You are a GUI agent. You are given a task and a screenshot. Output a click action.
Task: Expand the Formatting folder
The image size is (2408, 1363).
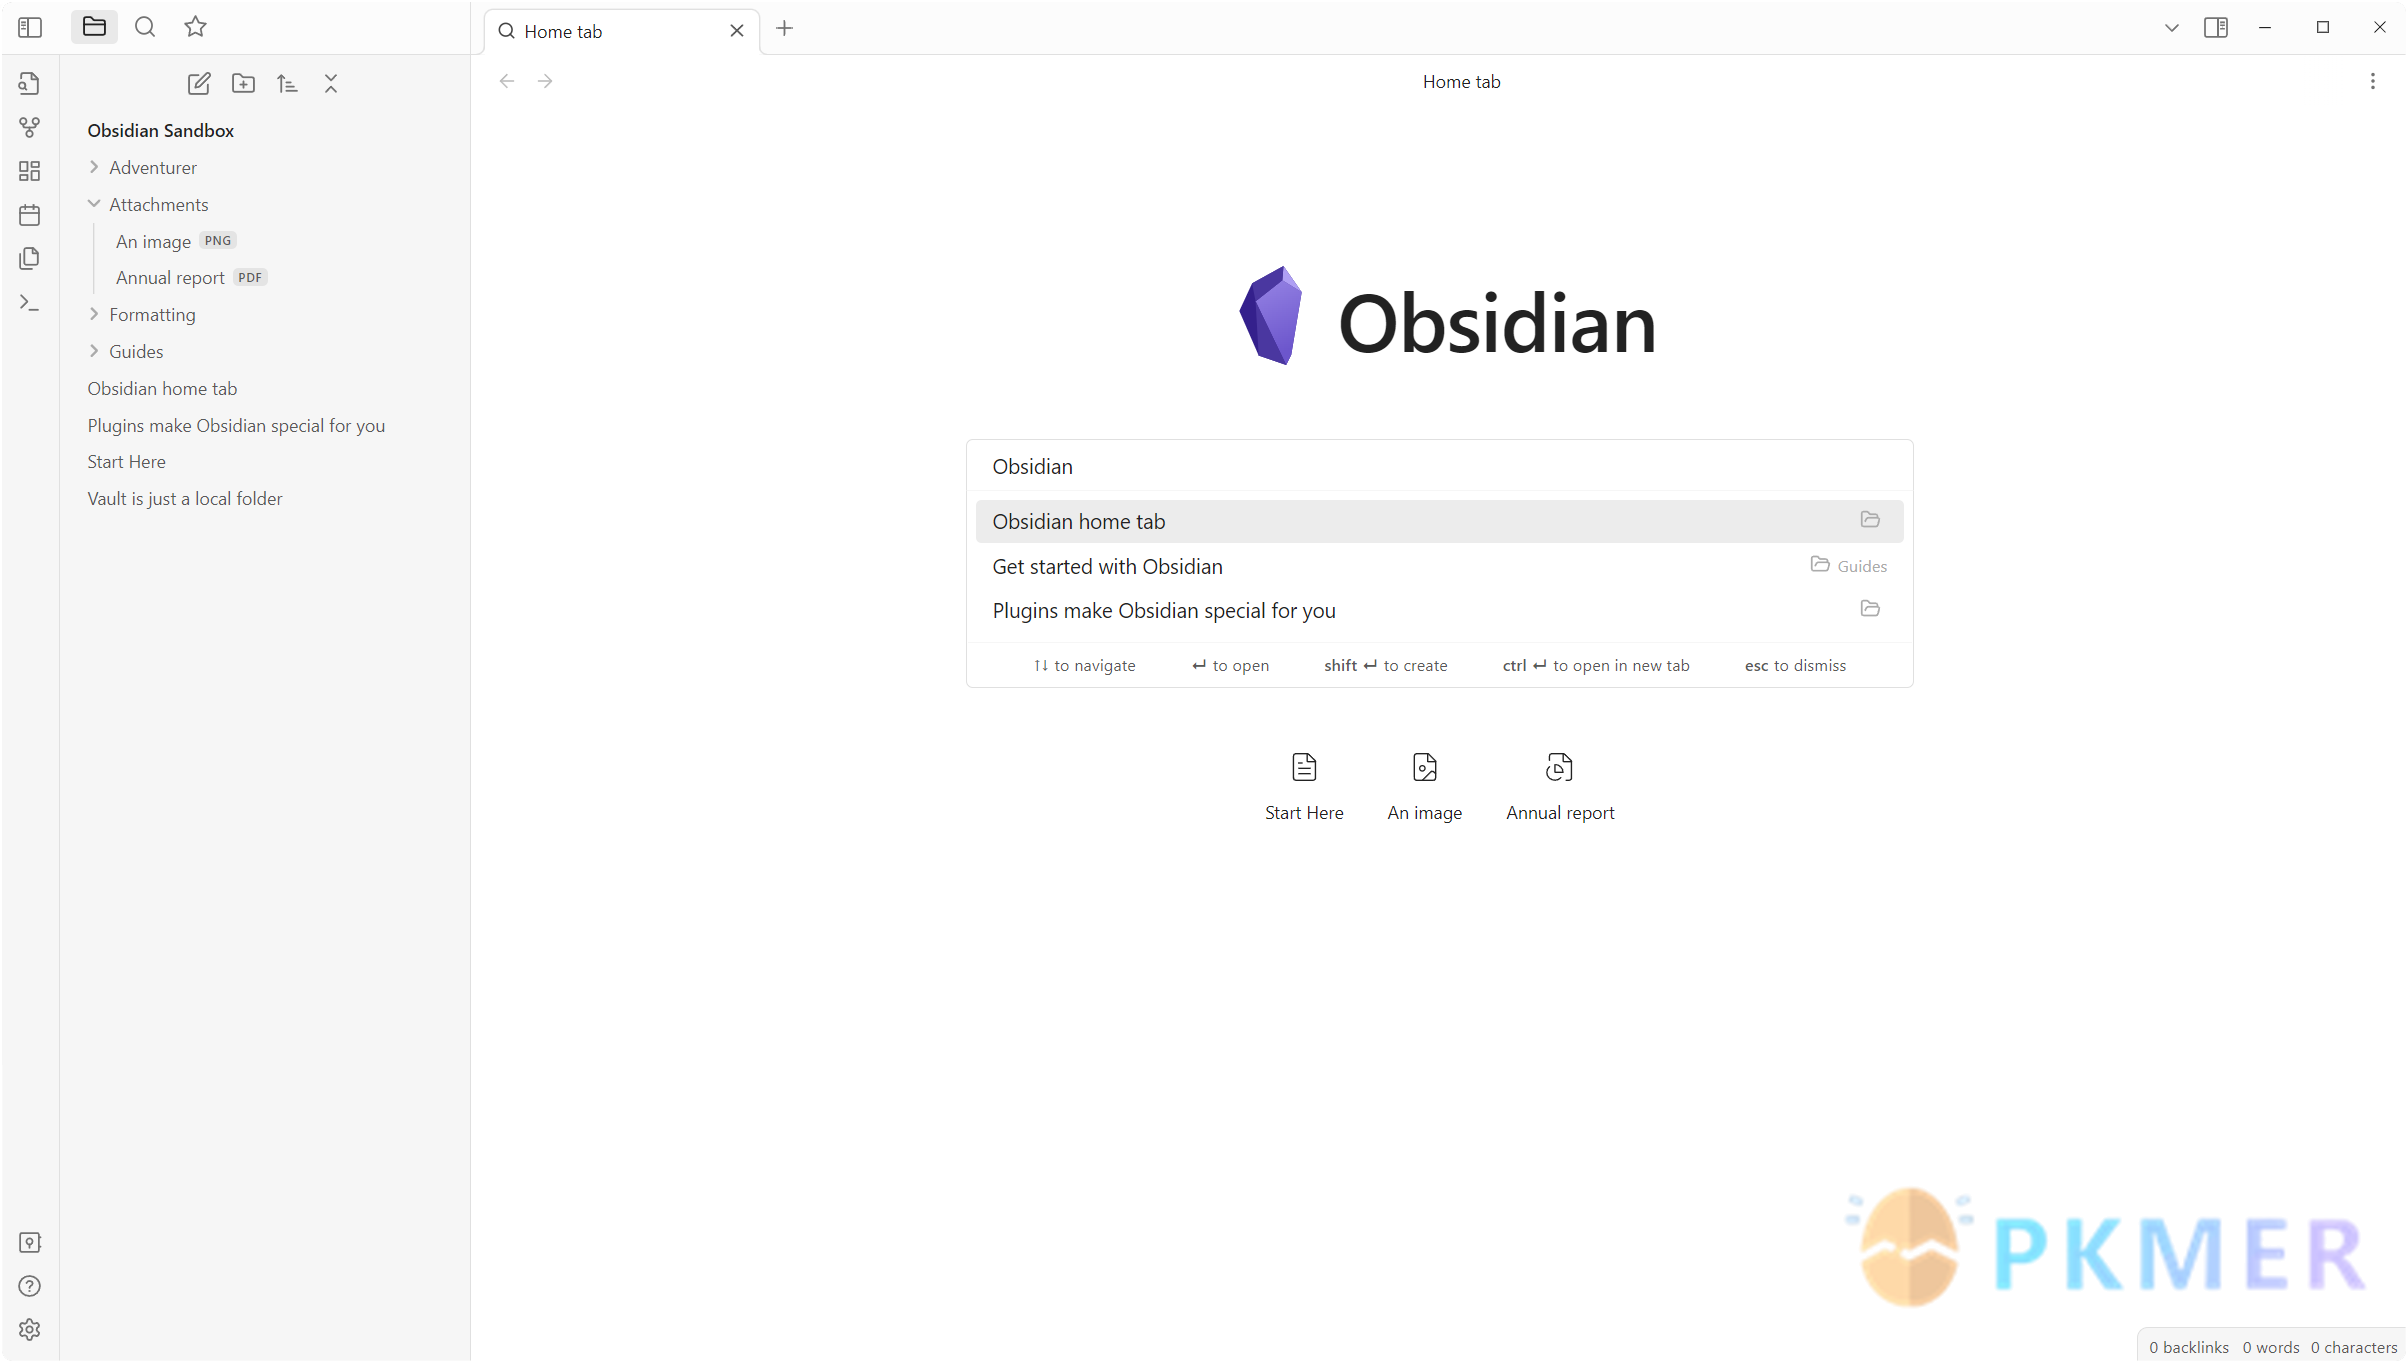(94, 314)
